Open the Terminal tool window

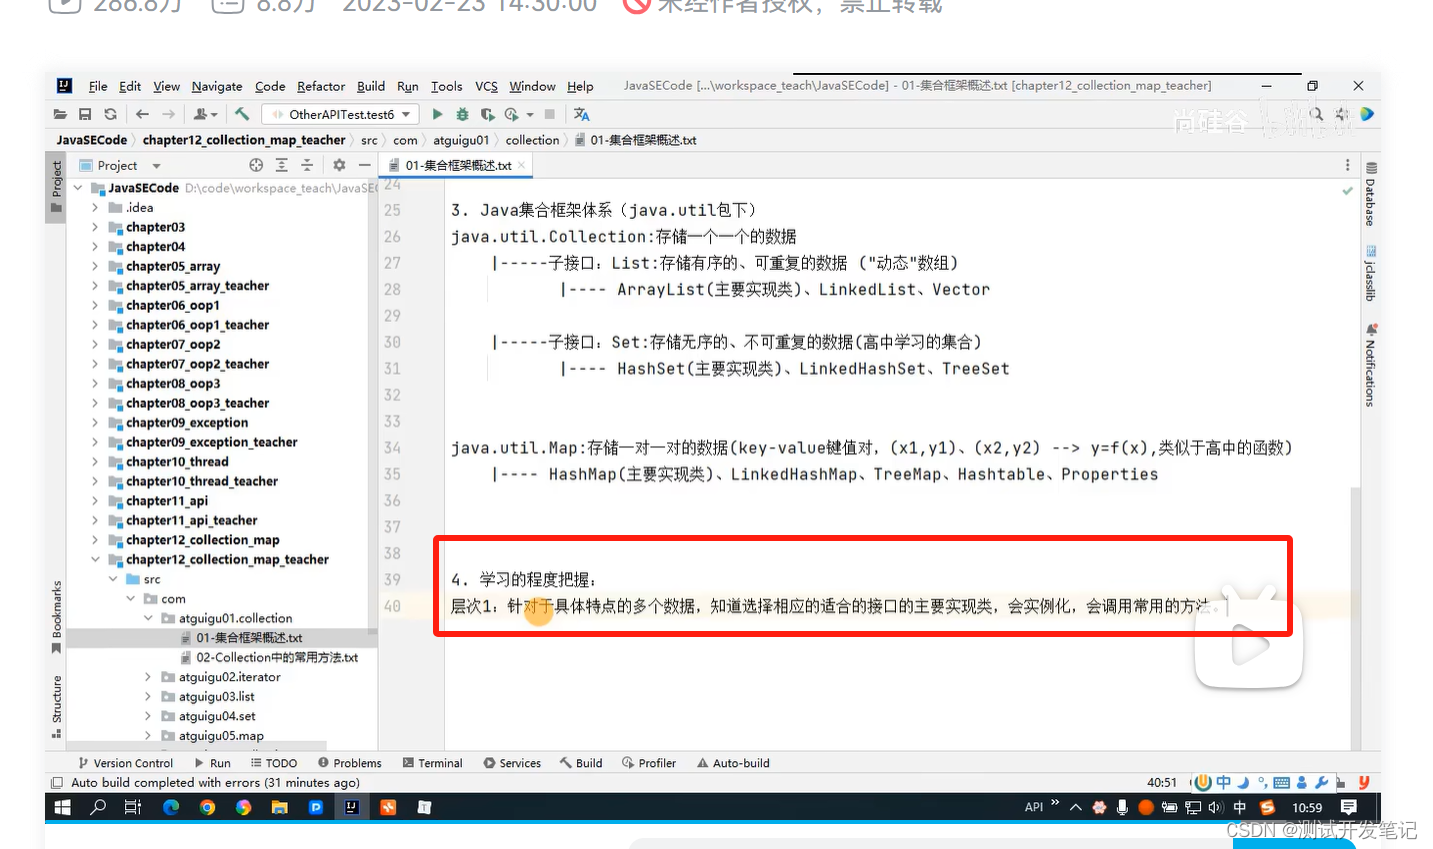point(432,763)
